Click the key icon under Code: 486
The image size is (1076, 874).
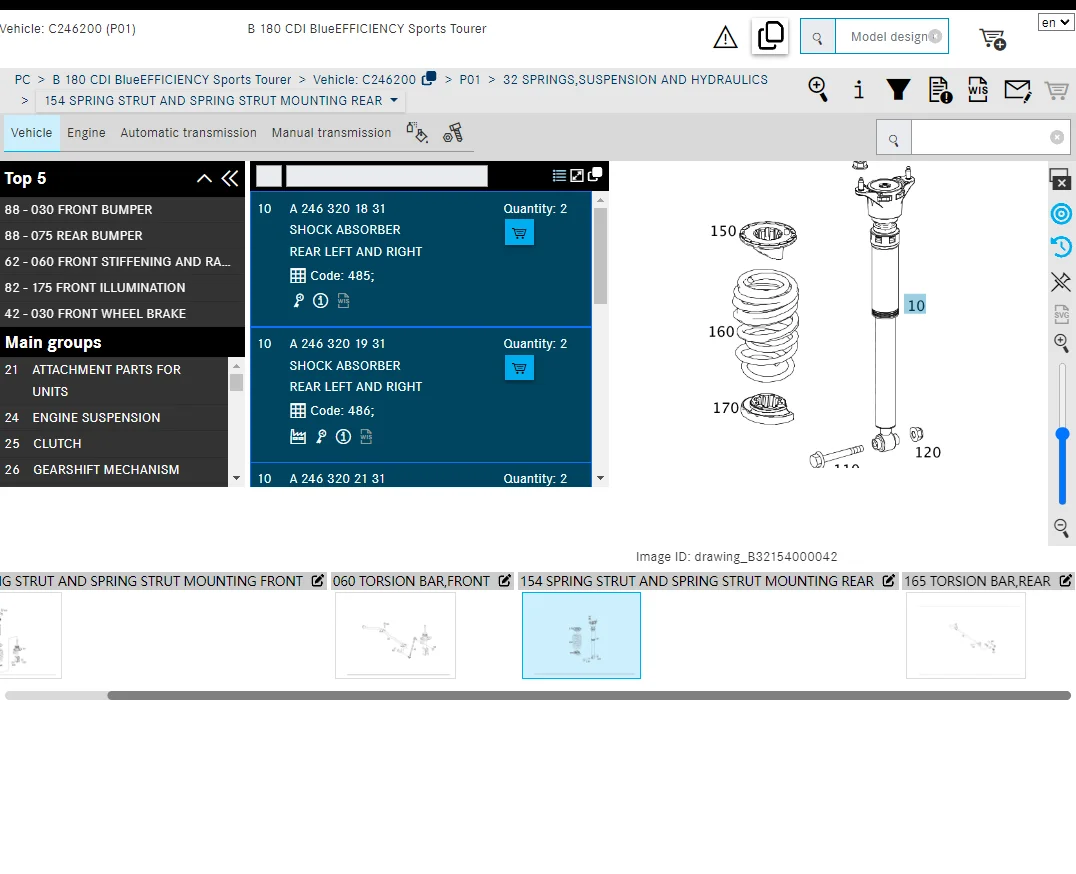click(x=321, y=436)
